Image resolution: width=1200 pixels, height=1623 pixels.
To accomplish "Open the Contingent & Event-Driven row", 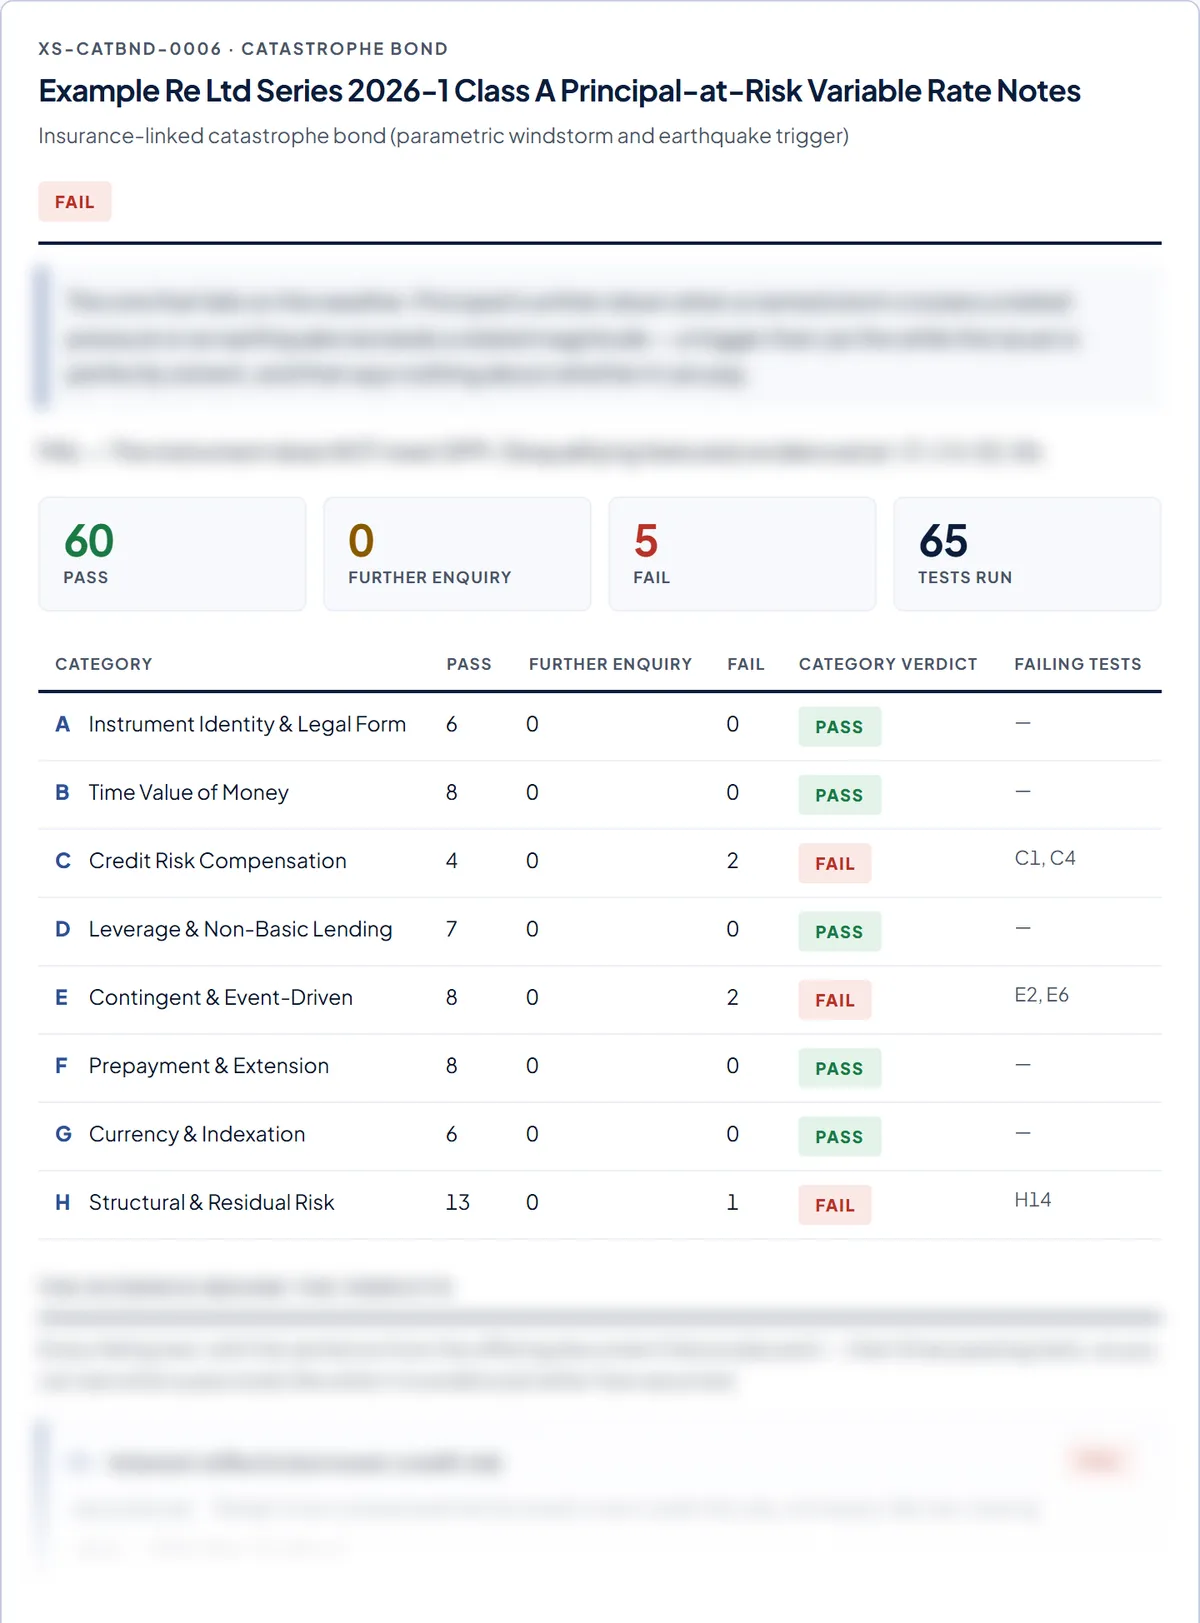I will 600,1000.
